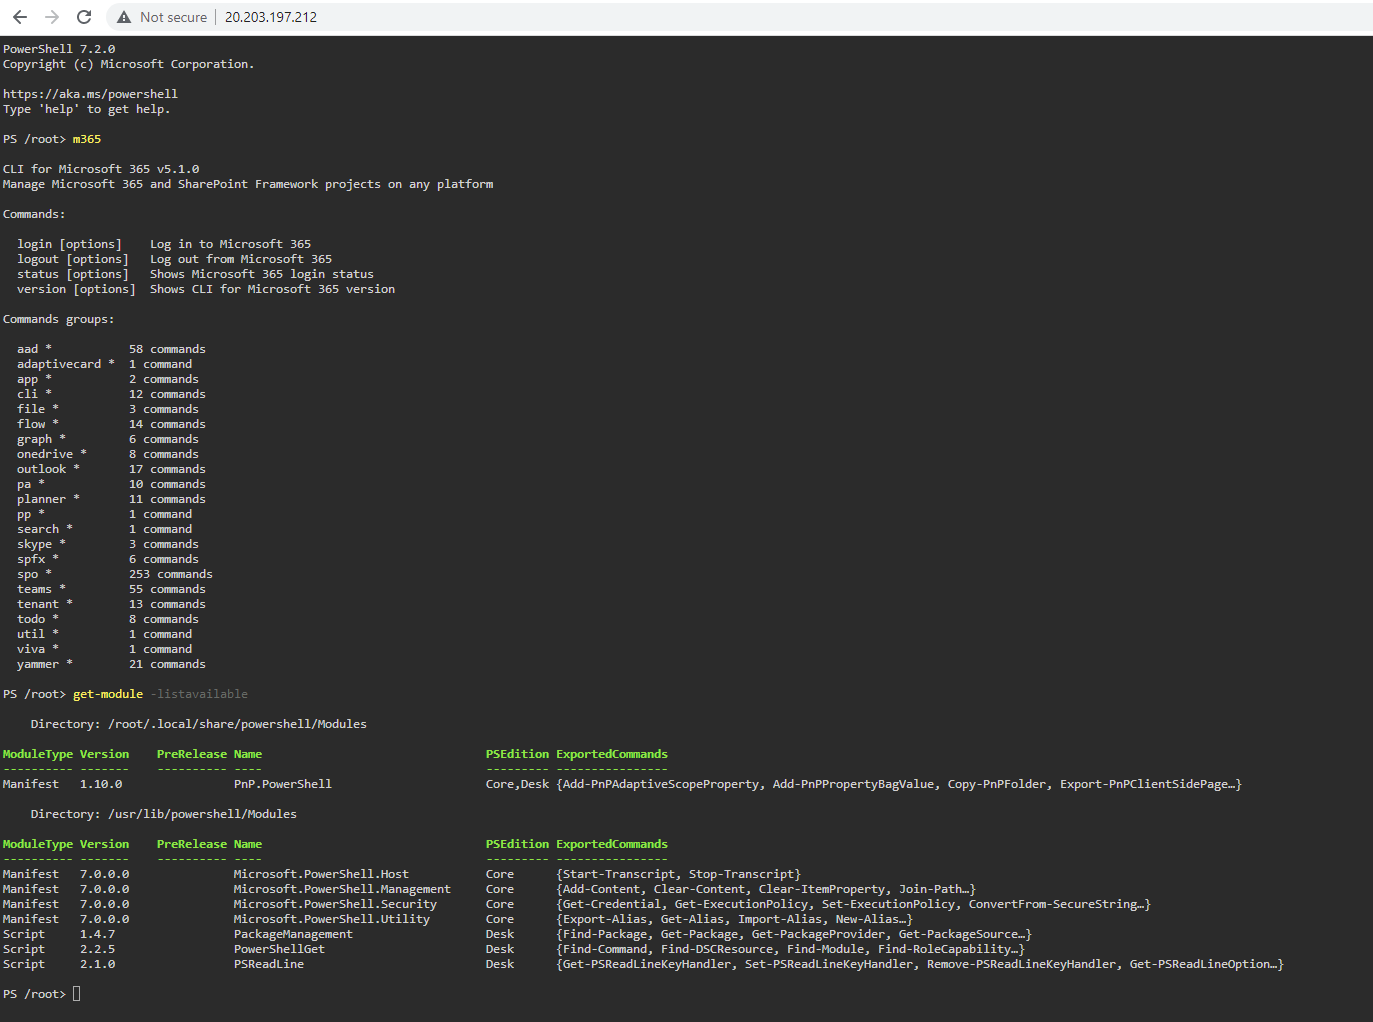Click the page refresh icon
Image resolution: width=1373 pixels, height=1022 pixels.
tap(84, 16)
